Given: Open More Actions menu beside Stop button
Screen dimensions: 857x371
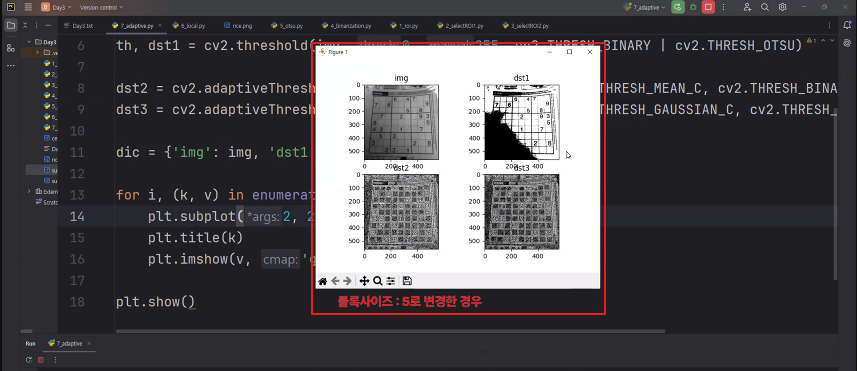Looking at the screenshot, I should click(724, 7).
